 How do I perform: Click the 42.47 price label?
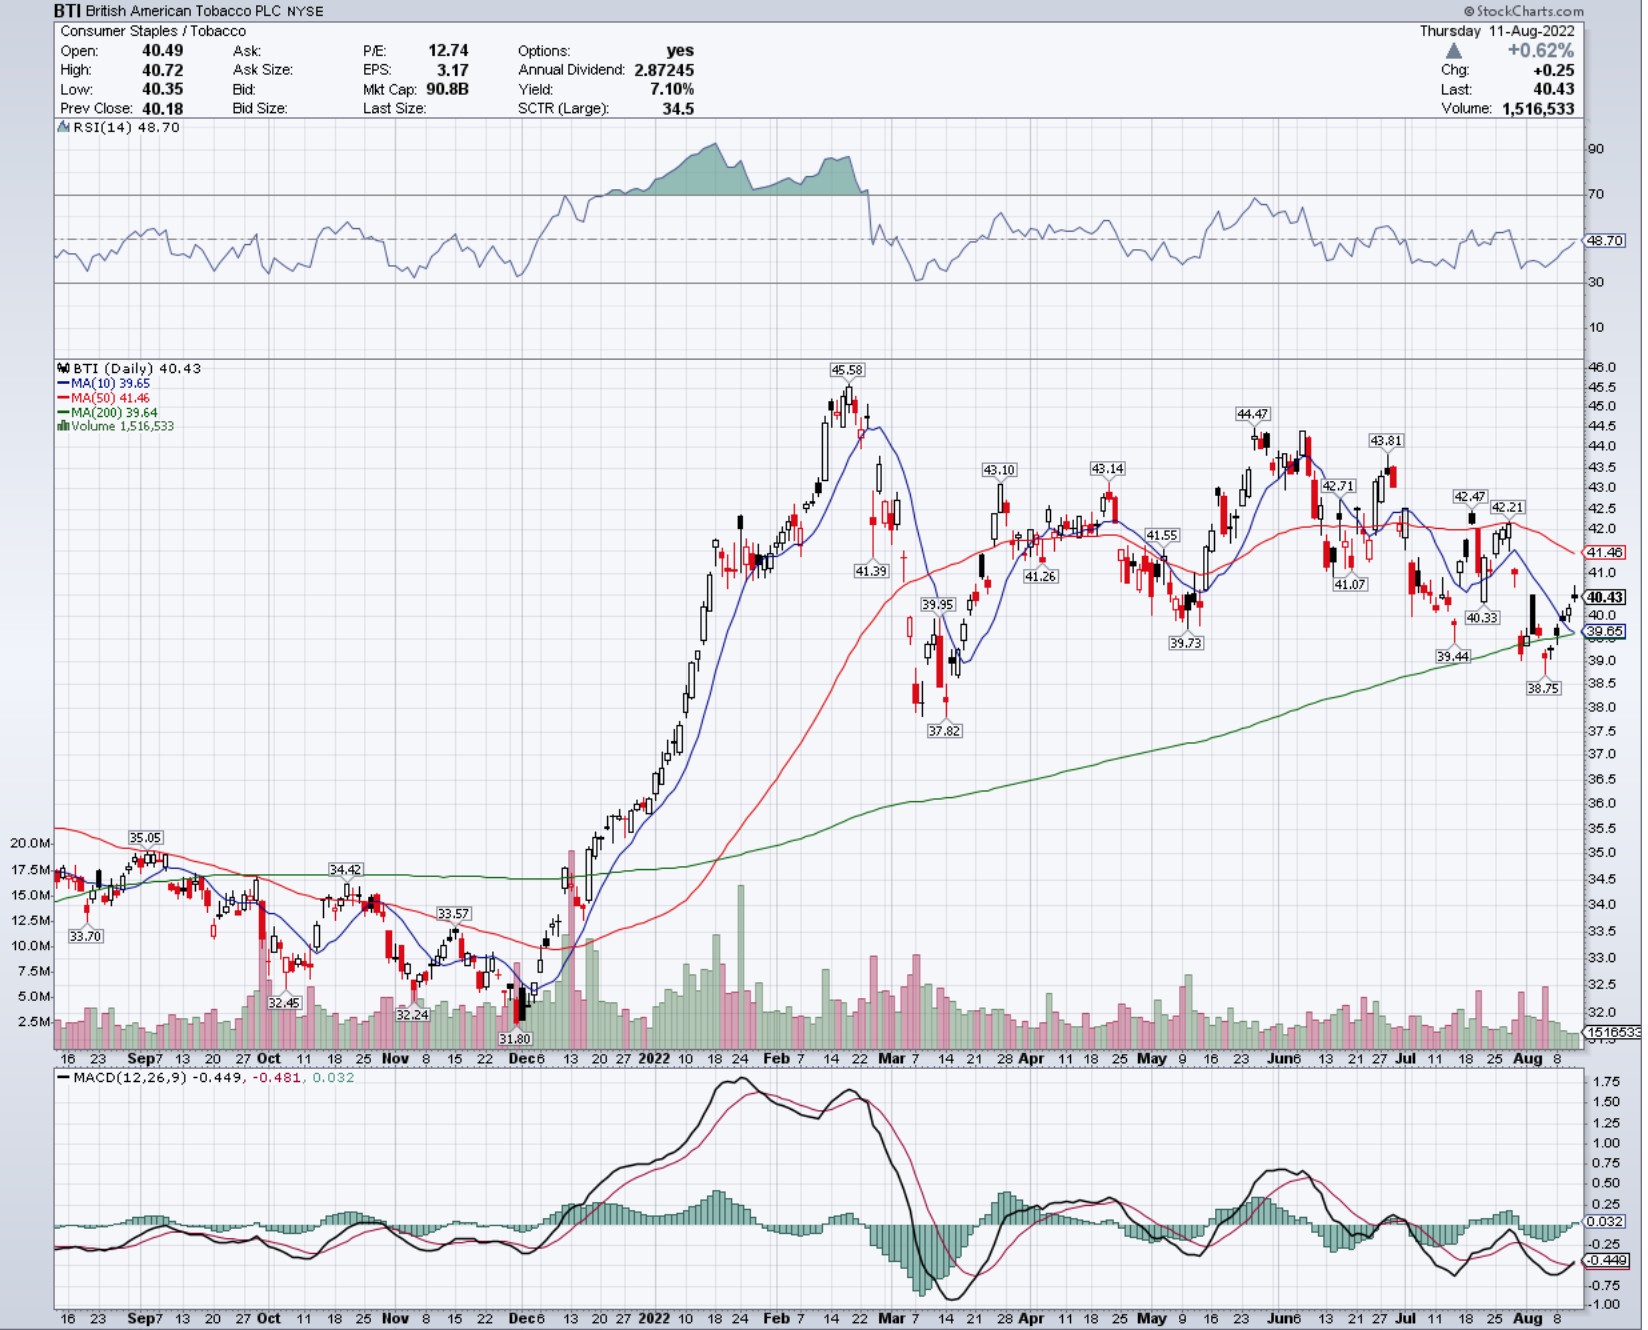point(1469,497)
